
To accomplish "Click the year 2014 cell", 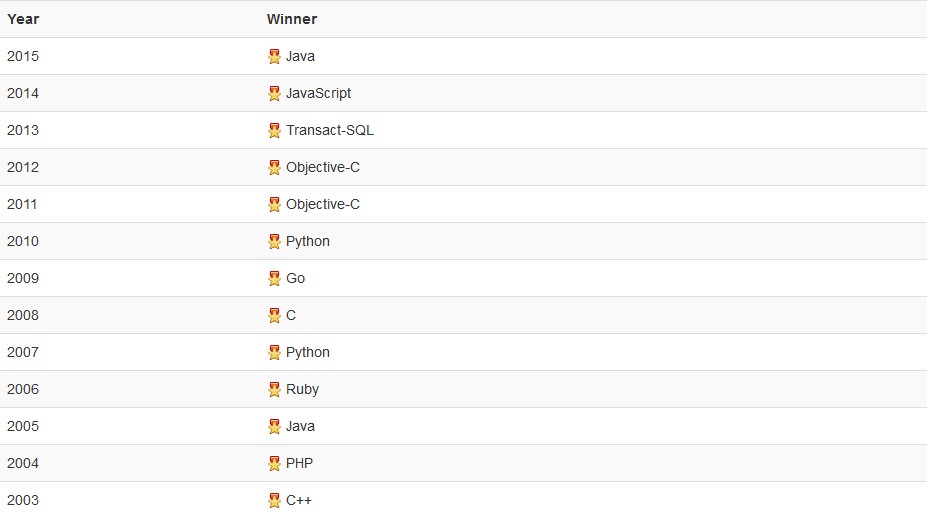I will click(x=23, y=93).
